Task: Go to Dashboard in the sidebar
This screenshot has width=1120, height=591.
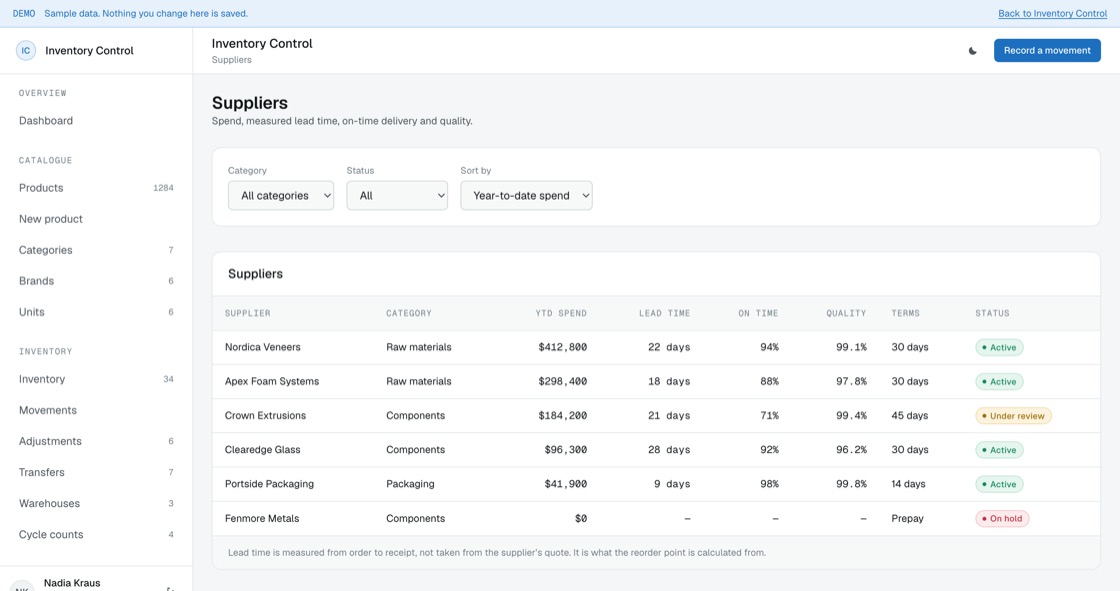Action: pyautogui.click(x=46, y=121)
